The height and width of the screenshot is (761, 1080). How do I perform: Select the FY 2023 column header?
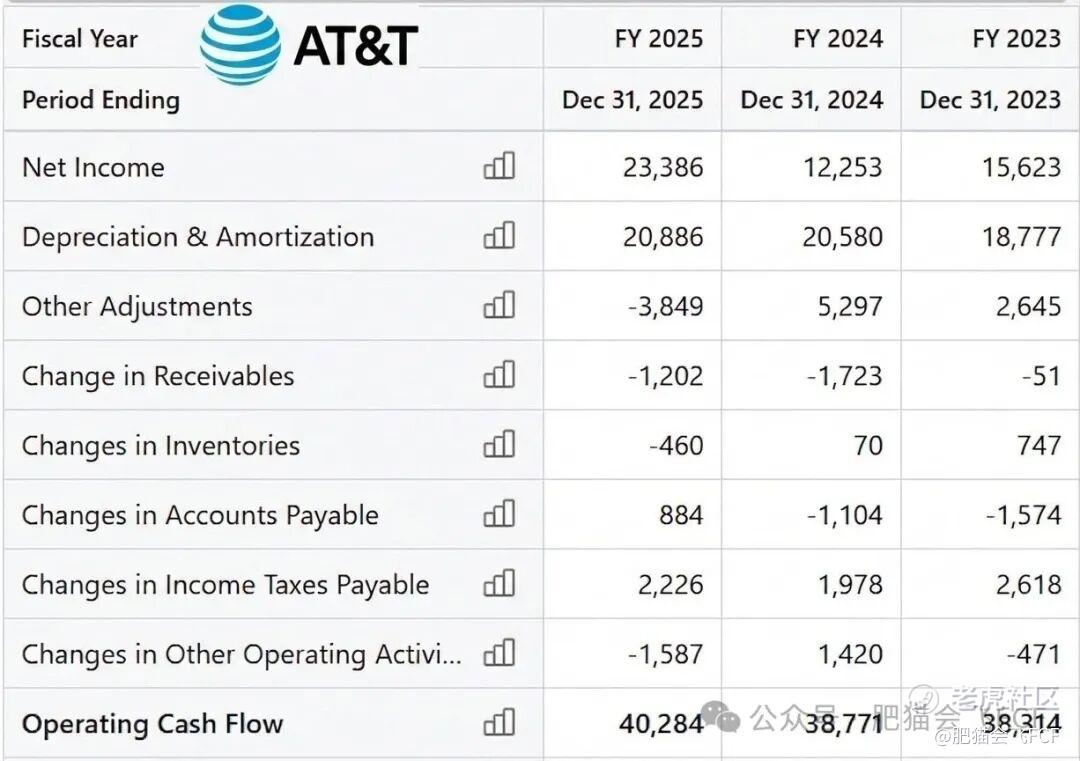1016,39
